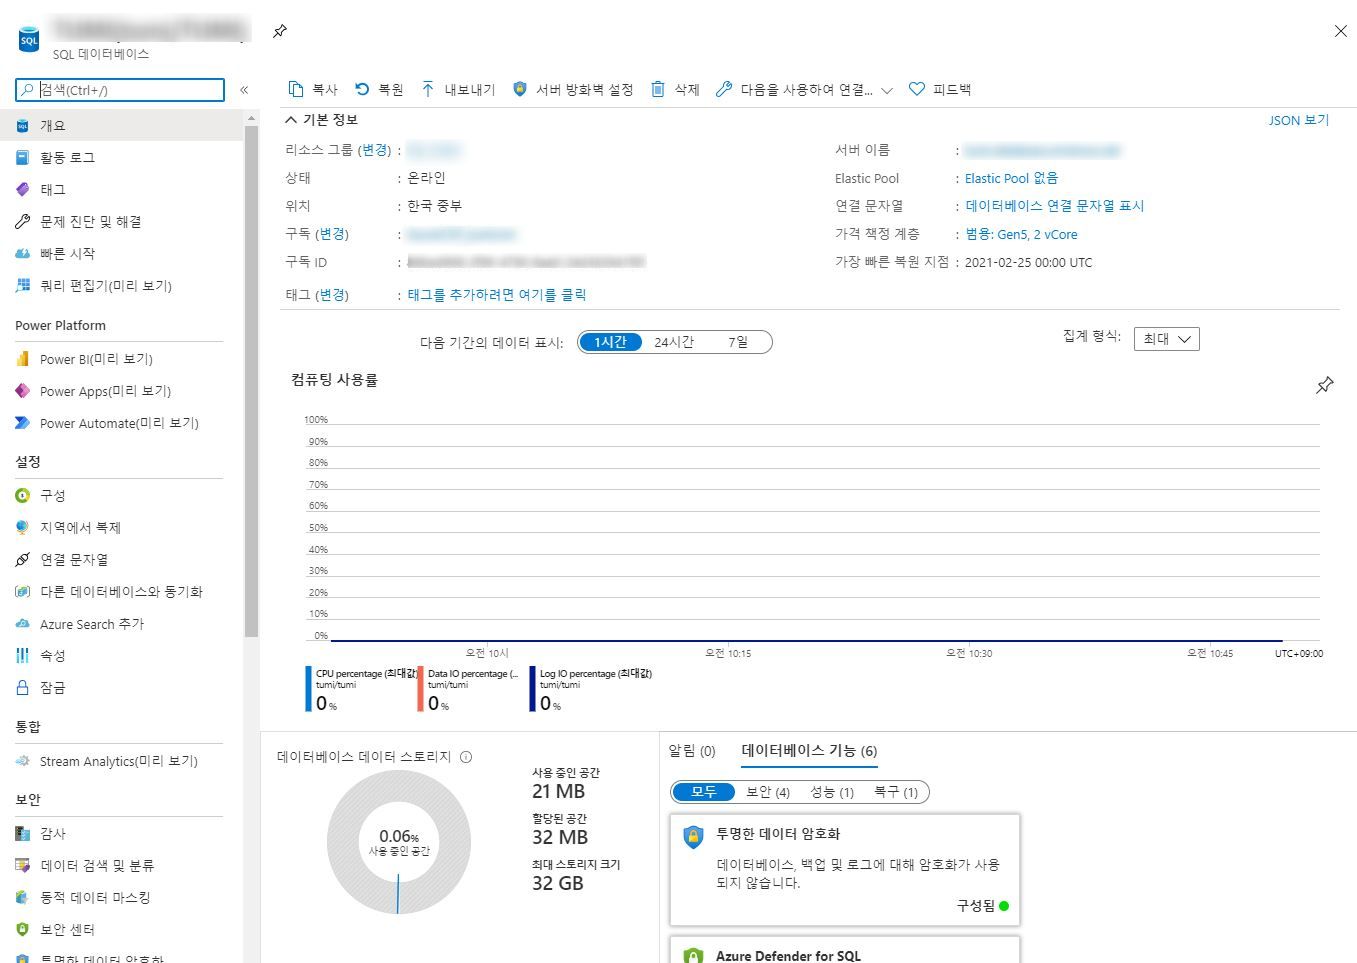Viewport: 1357px width, 963px height.
Task: Open Power Automate(미리 보기)
Action: pyautogui.click(x=122, y=423)
